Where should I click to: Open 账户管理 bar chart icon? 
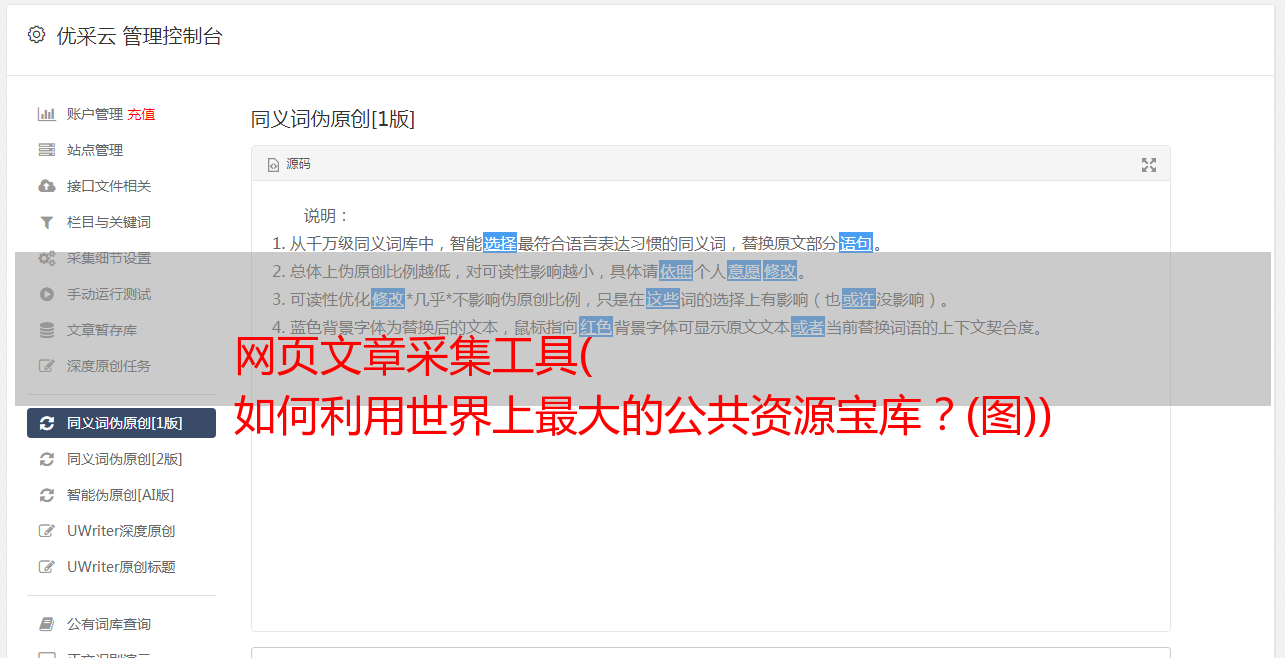(x=46, y=114)
